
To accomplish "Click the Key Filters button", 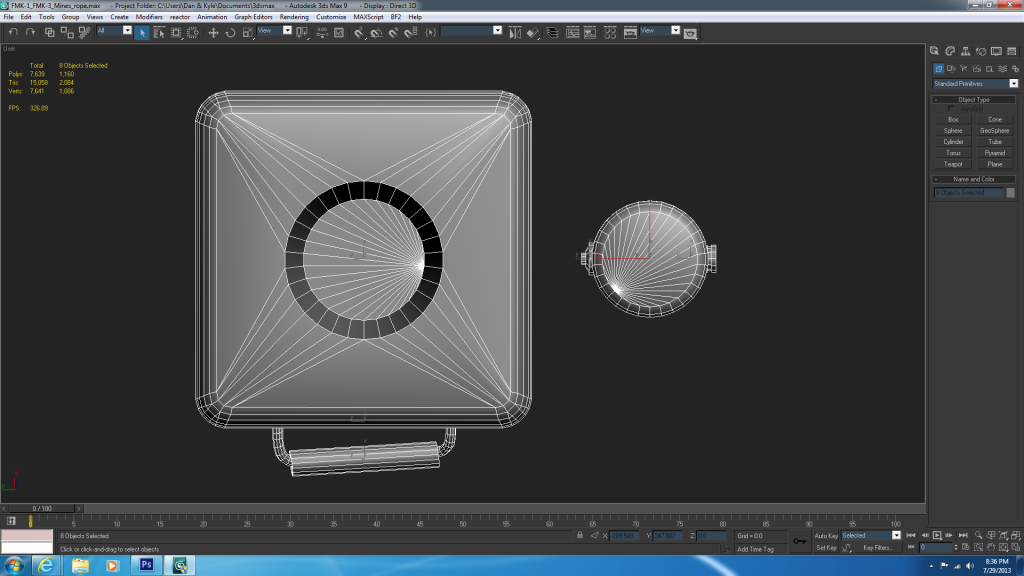I will pyautogui.click(x=877, y=548).
